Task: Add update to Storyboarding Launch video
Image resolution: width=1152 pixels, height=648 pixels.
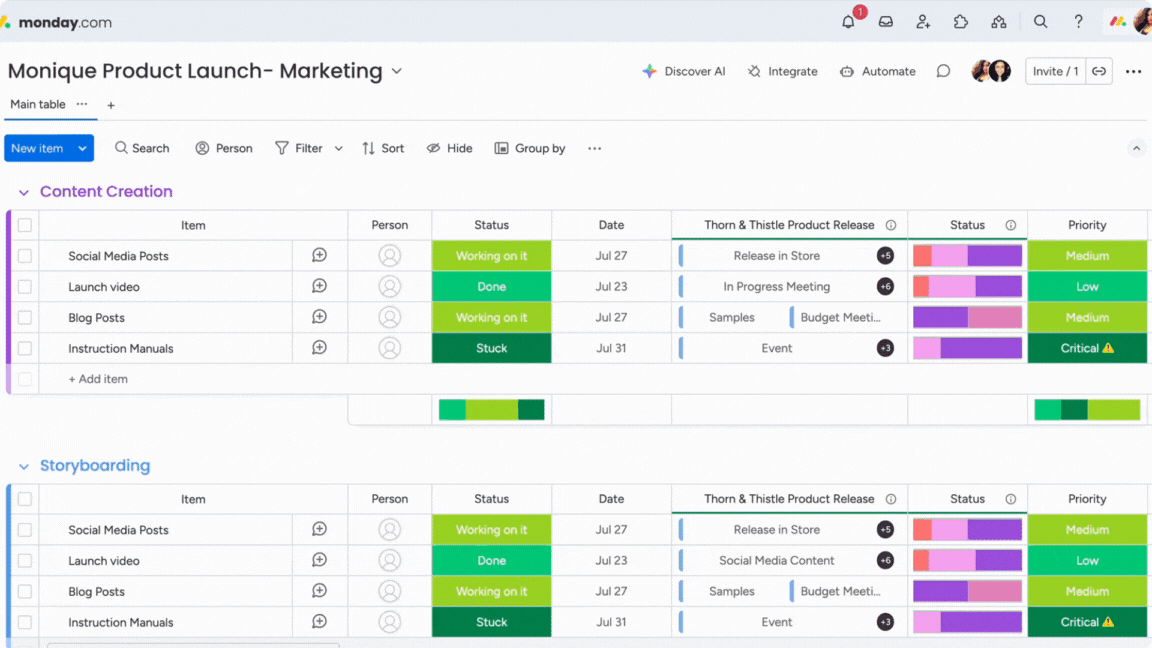Action: (320, 561)
